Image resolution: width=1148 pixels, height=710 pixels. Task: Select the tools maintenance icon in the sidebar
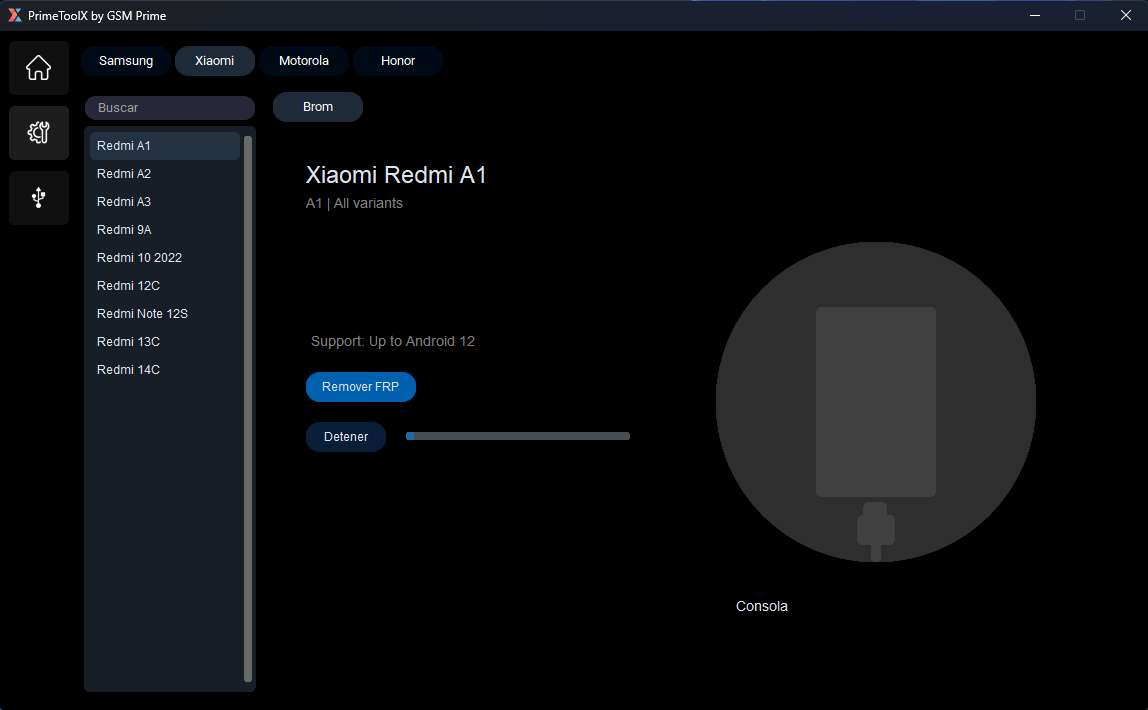[x=38, y=132]
